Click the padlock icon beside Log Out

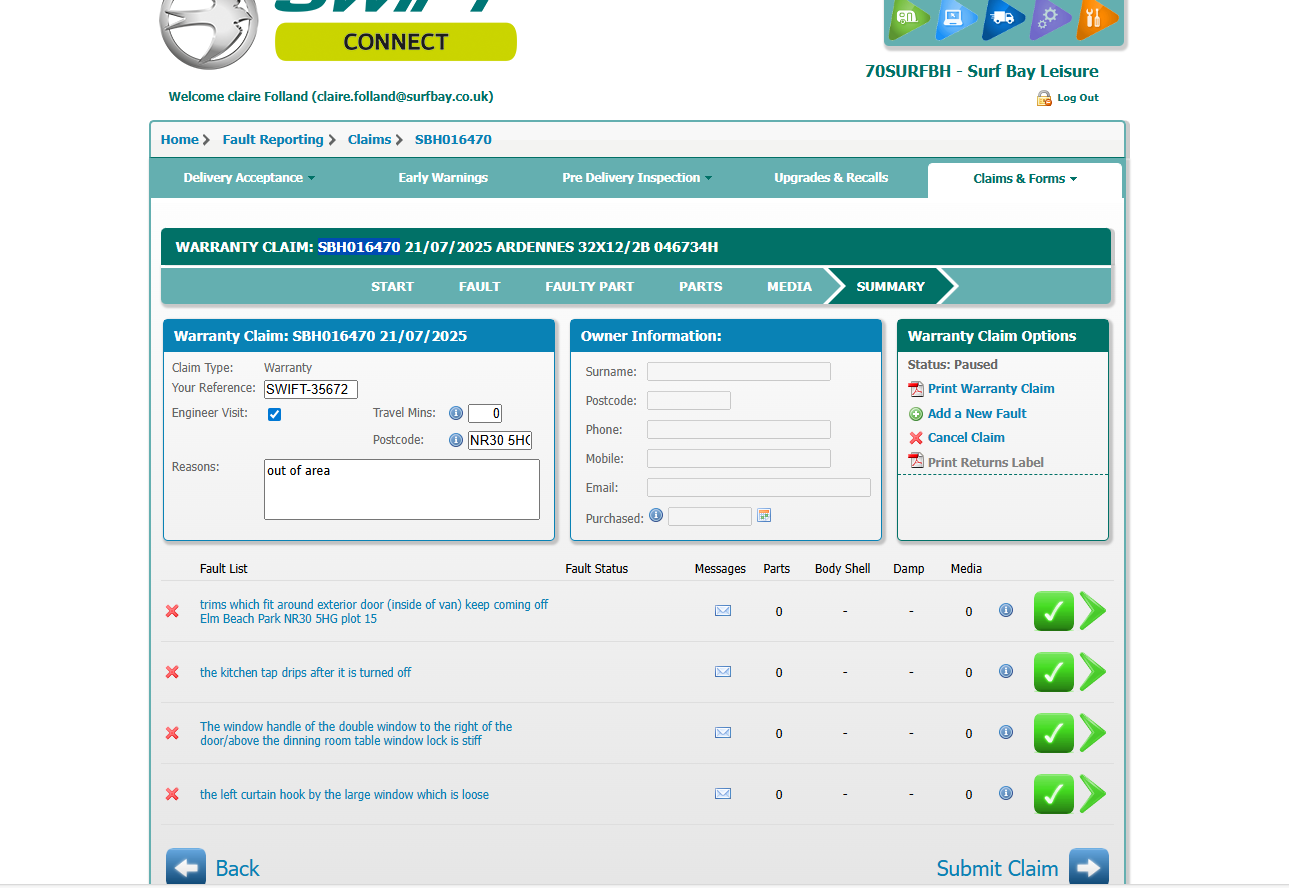(1044, 98)
